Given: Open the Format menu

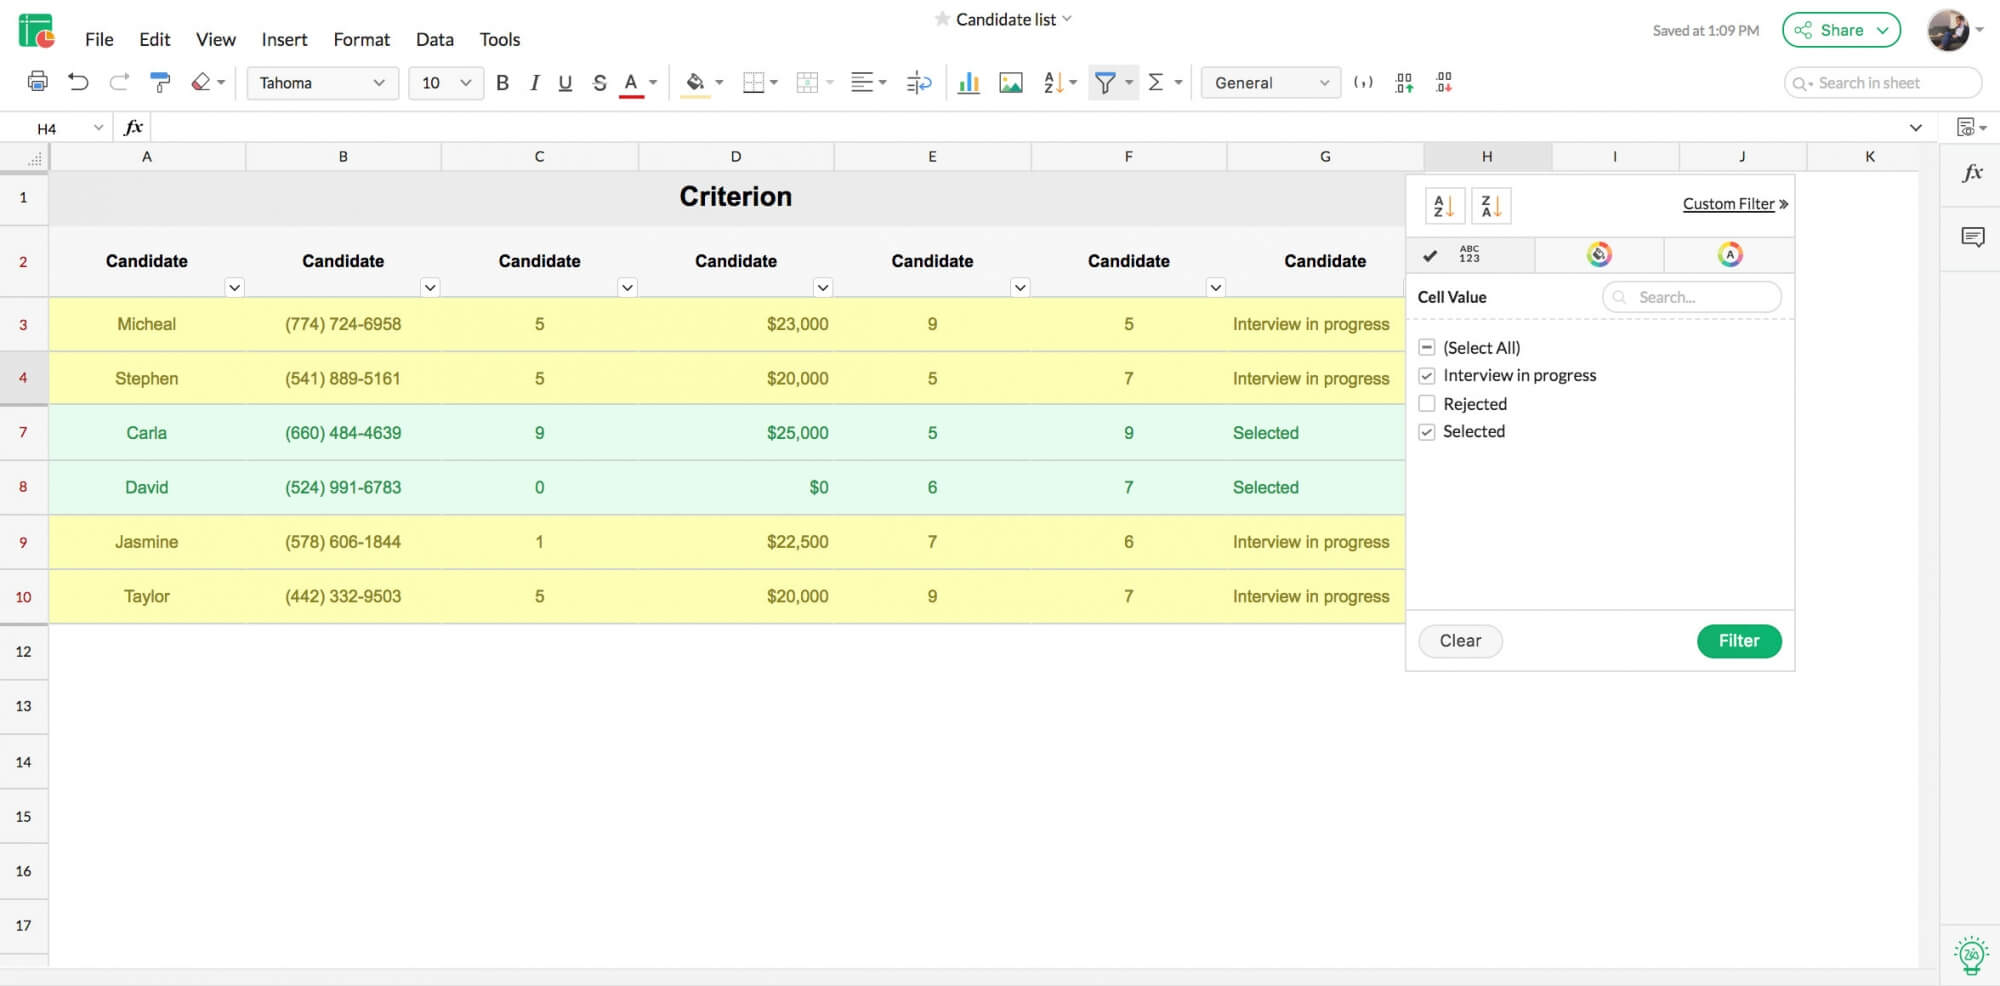Looking at the screenshot, I should [362, 40].
